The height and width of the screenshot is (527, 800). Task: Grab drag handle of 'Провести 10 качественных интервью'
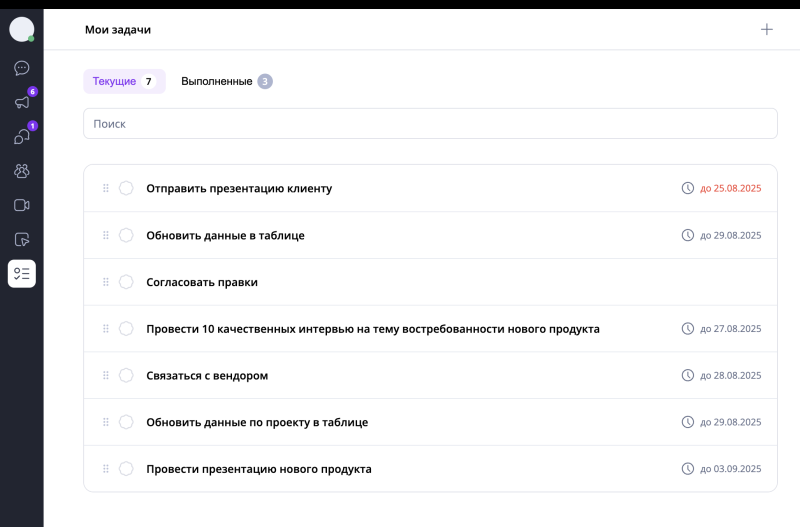pyautogui.click(x=106, y=329)
